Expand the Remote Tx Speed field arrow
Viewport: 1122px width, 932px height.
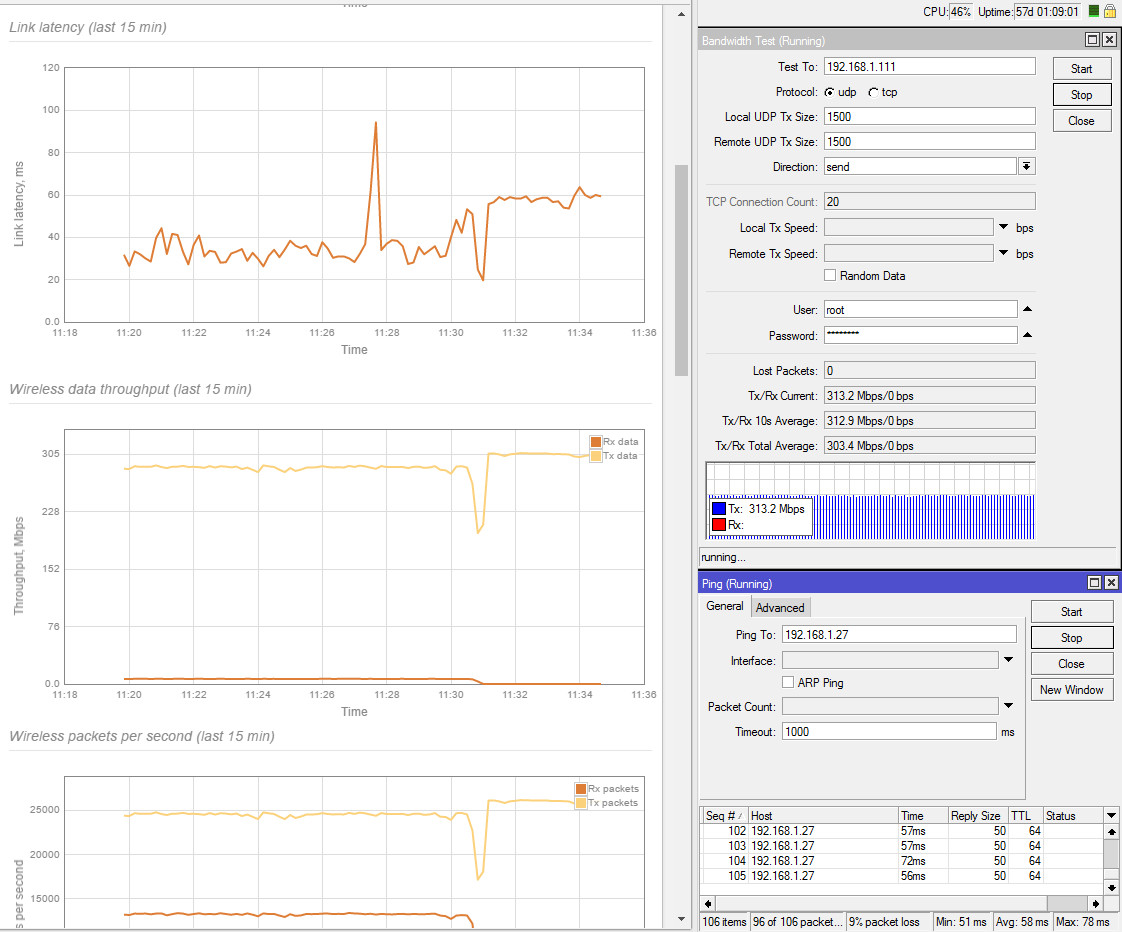tap(1003, 253)
